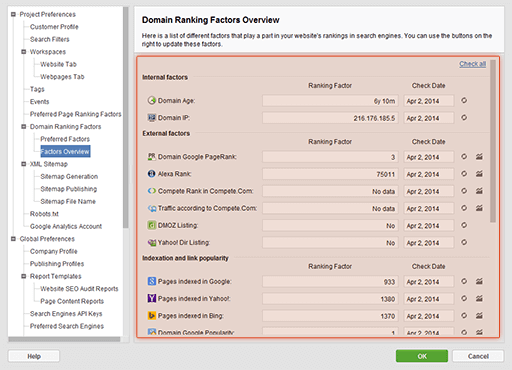The width and height of the screenshot is (512, 370).
Task: Collapse the Report Templates tree node
Action: pos(24,276)
